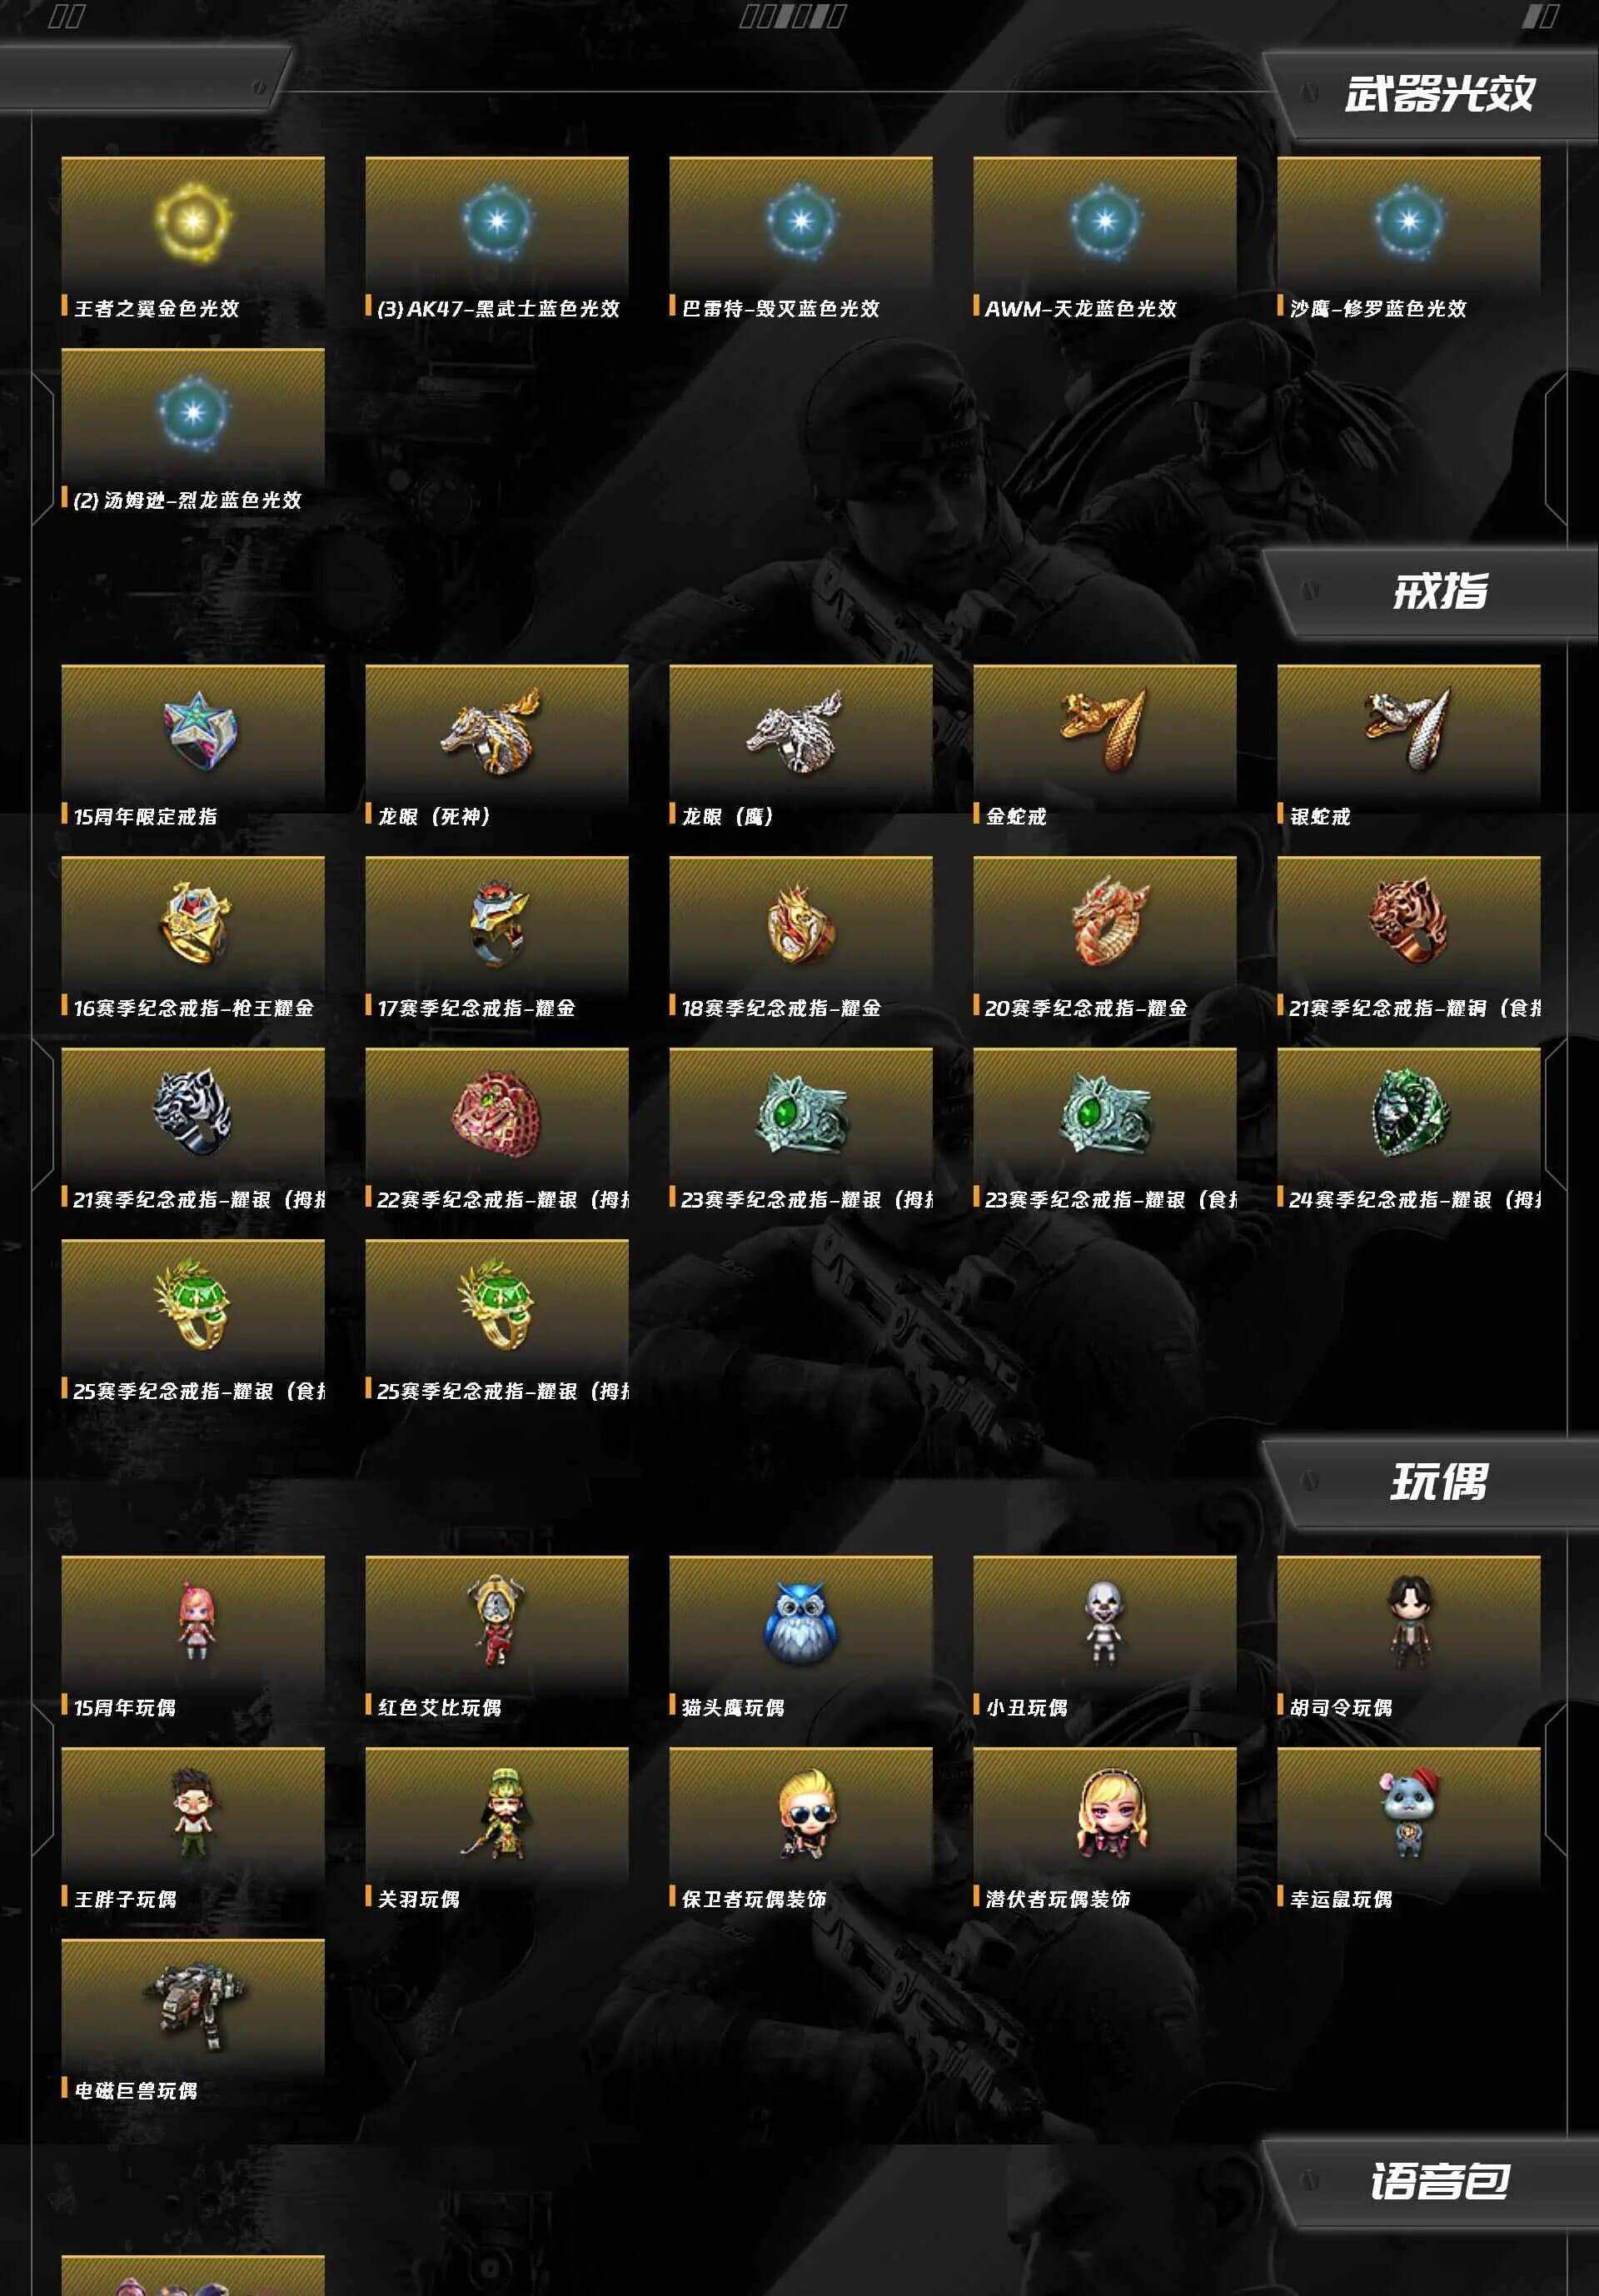Select the 关羽玩偶 doll icon

tap(496, 1813)
